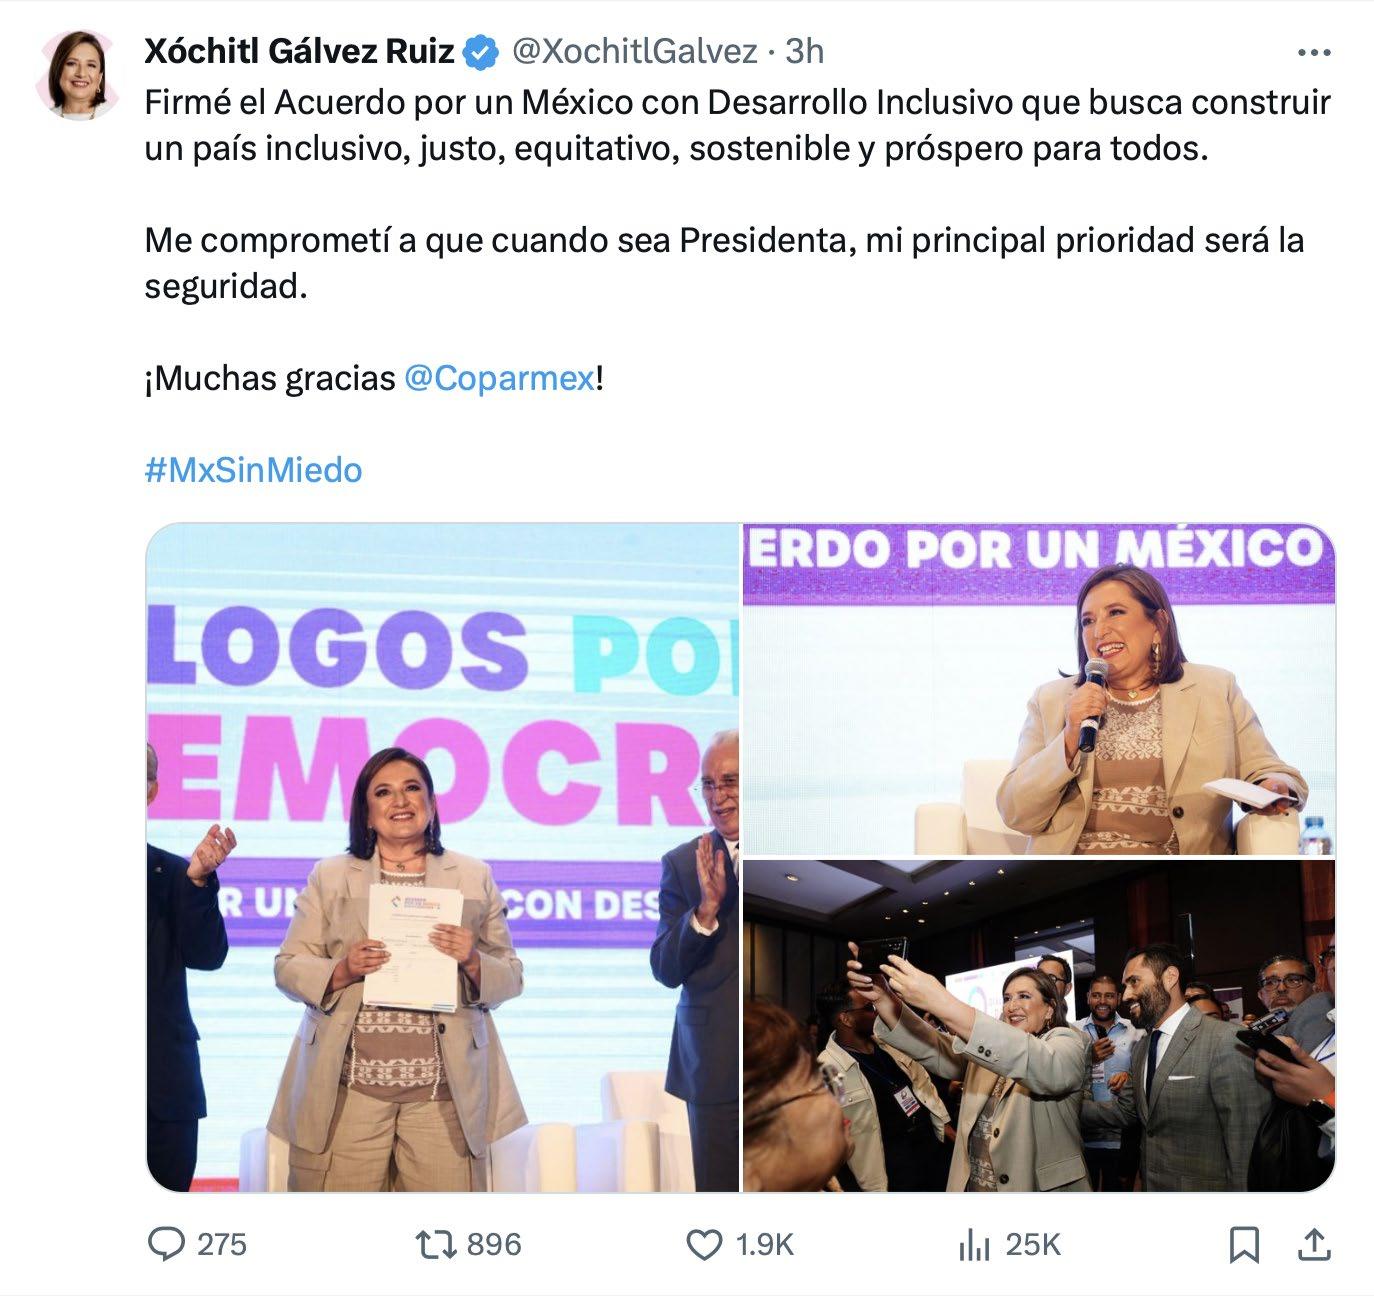This screenshot has height=1296, width=1374.
Task: Open the @Coparmex mention link
Action: tap(499, 378)
